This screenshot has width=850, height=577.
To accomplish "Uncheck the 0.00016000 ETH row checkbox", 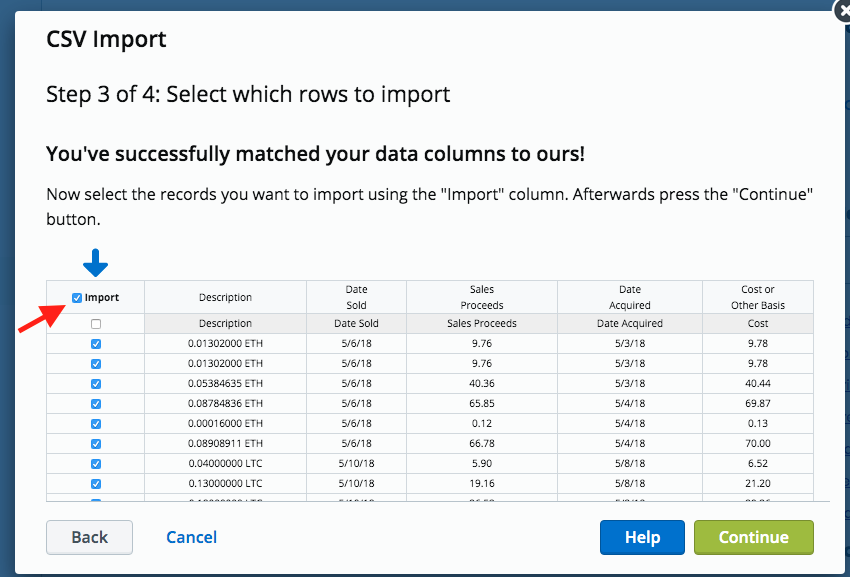I will pyautogui.click(x=96, y=424).
